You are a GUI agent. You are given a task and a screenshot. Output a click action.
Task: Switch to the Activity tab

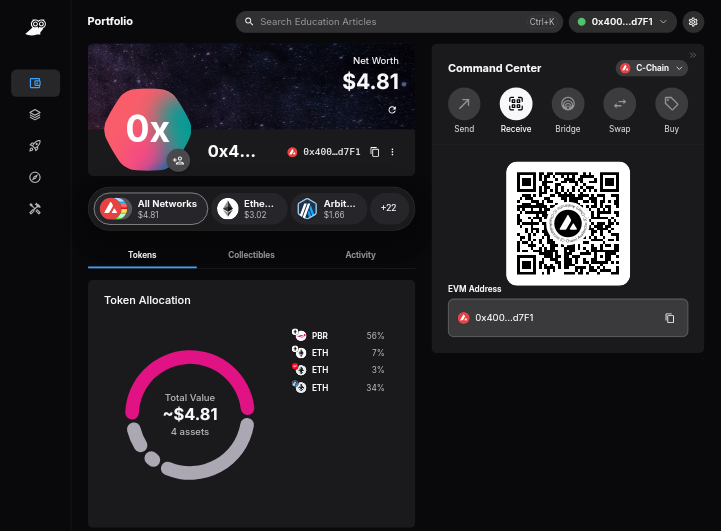tap(360, 255)
